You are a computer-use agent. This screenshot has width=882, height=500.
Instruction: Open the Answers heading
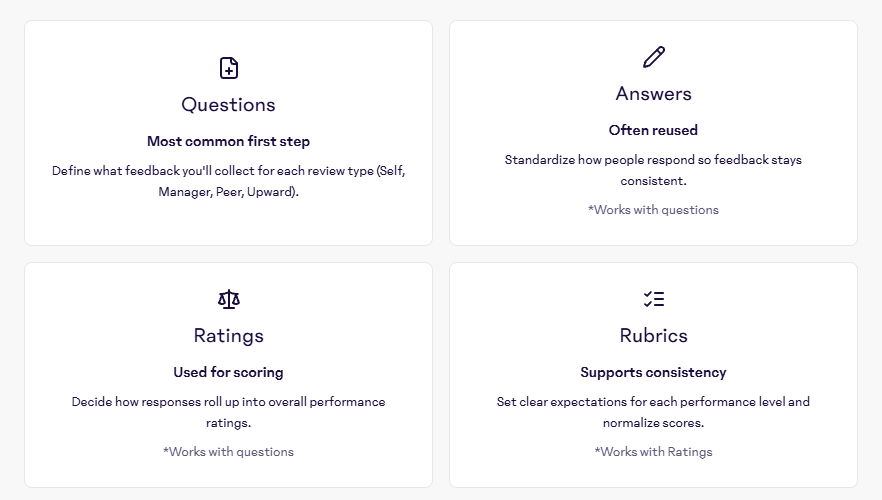coord(654,94)
